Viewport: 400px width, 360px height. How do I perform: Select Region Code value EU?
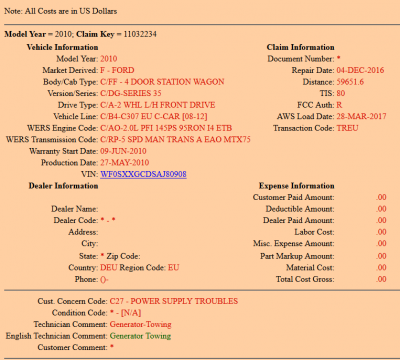(x=173, y=268)
